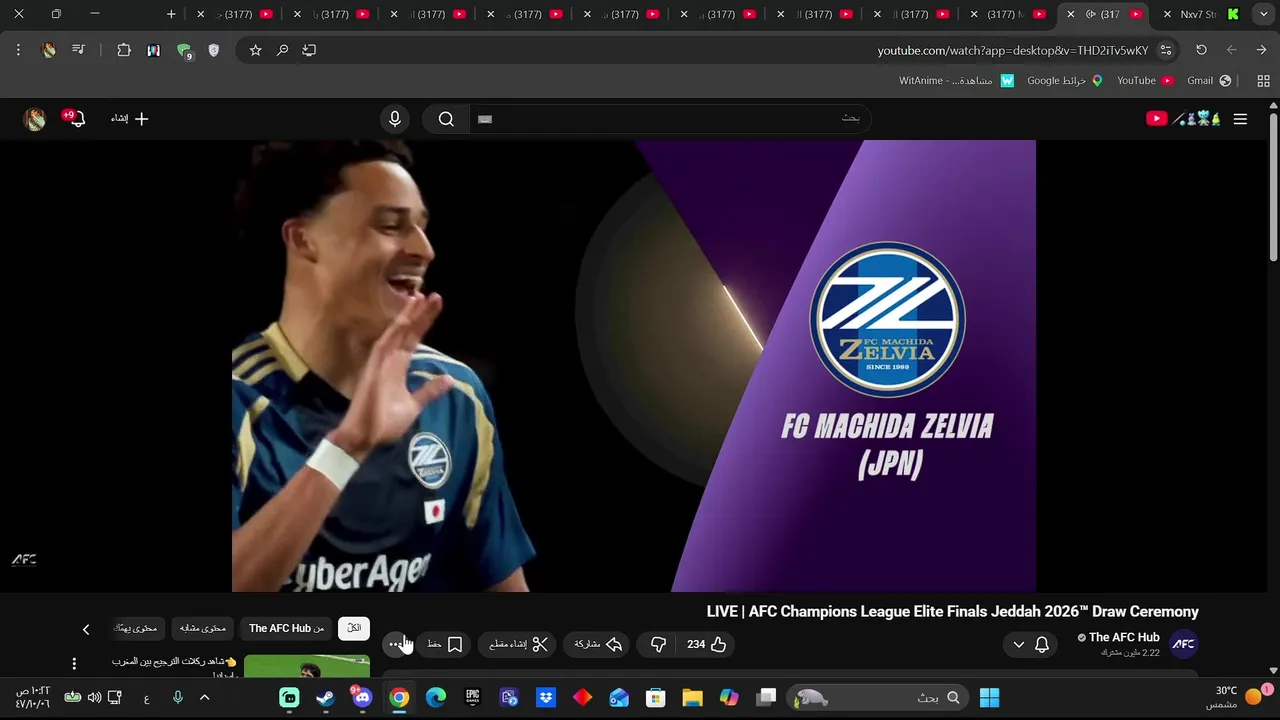
Task: Open The AFC Hub channel name link
Action: [x=1124, y=637]
